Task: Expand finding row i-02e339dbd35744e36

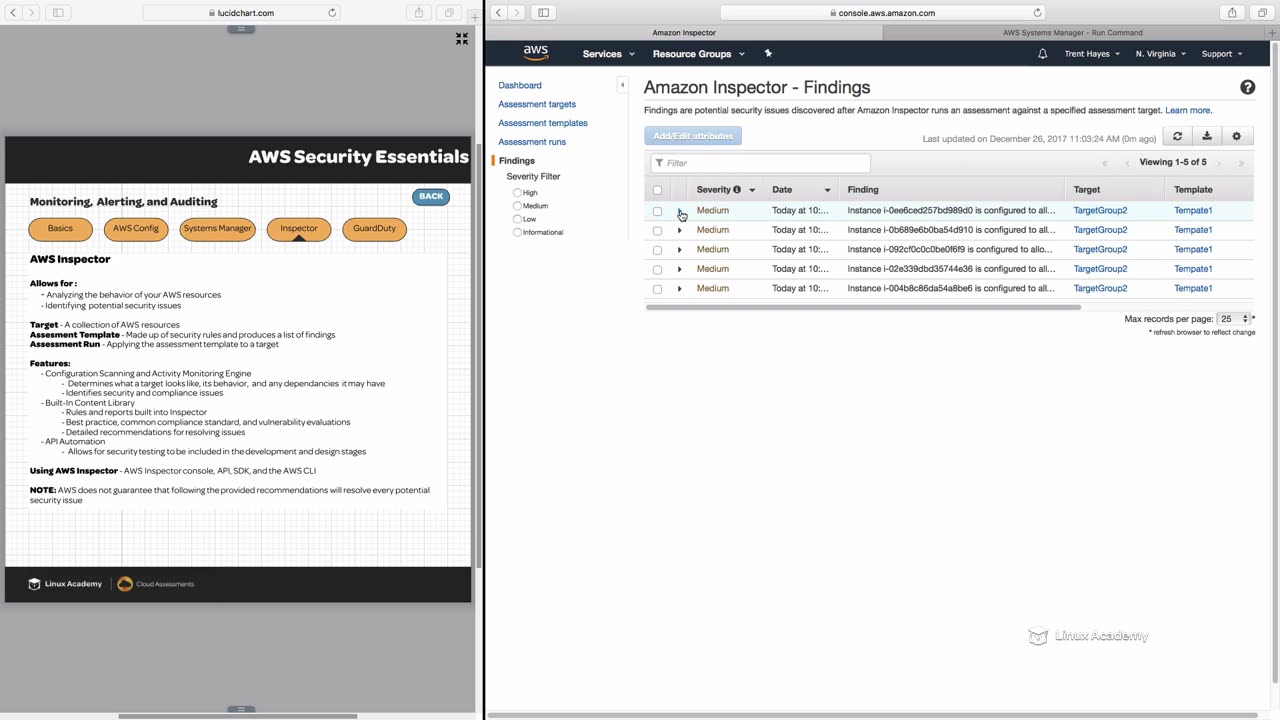Action: coord(679,269)
